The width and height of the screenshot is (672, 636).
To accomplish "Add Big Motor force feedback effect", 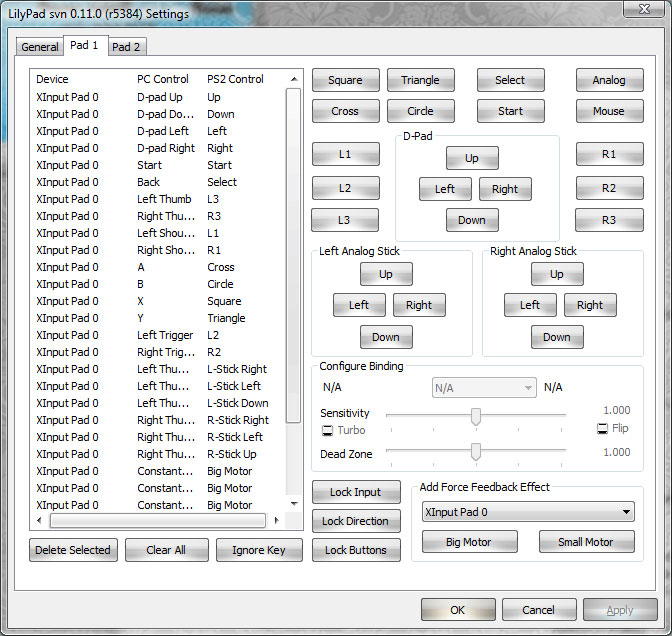I will tap(469, 542).
